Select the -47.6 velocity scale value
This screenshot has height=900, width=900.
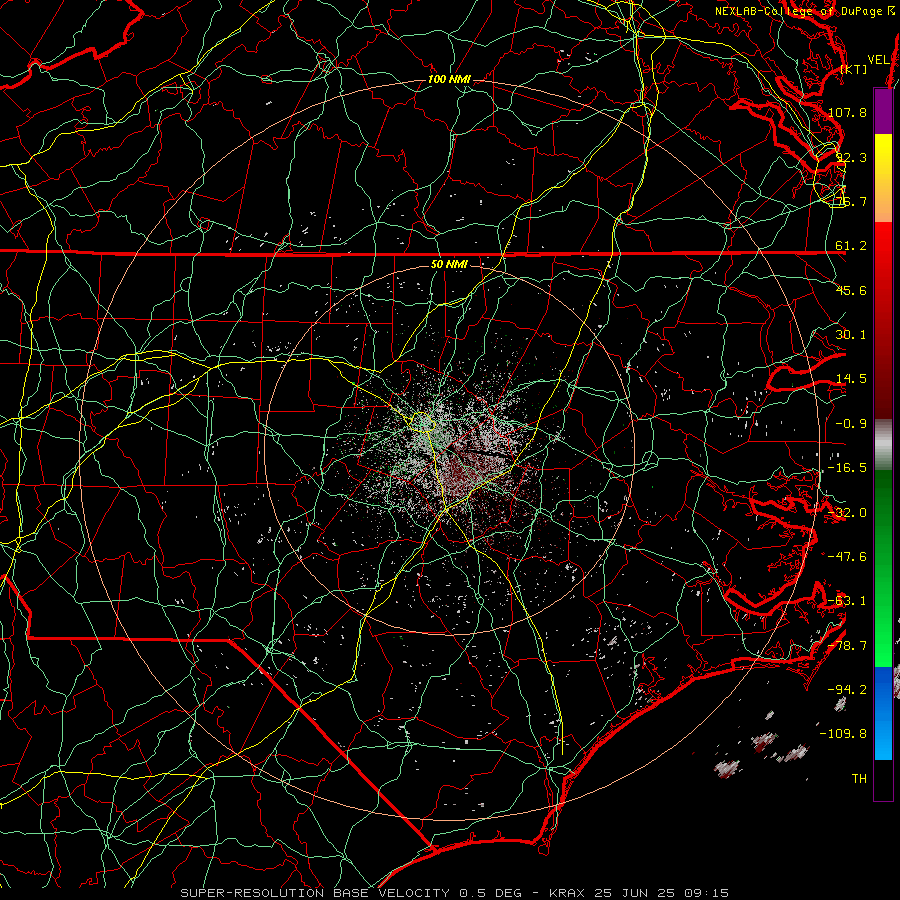click(847, 556)
